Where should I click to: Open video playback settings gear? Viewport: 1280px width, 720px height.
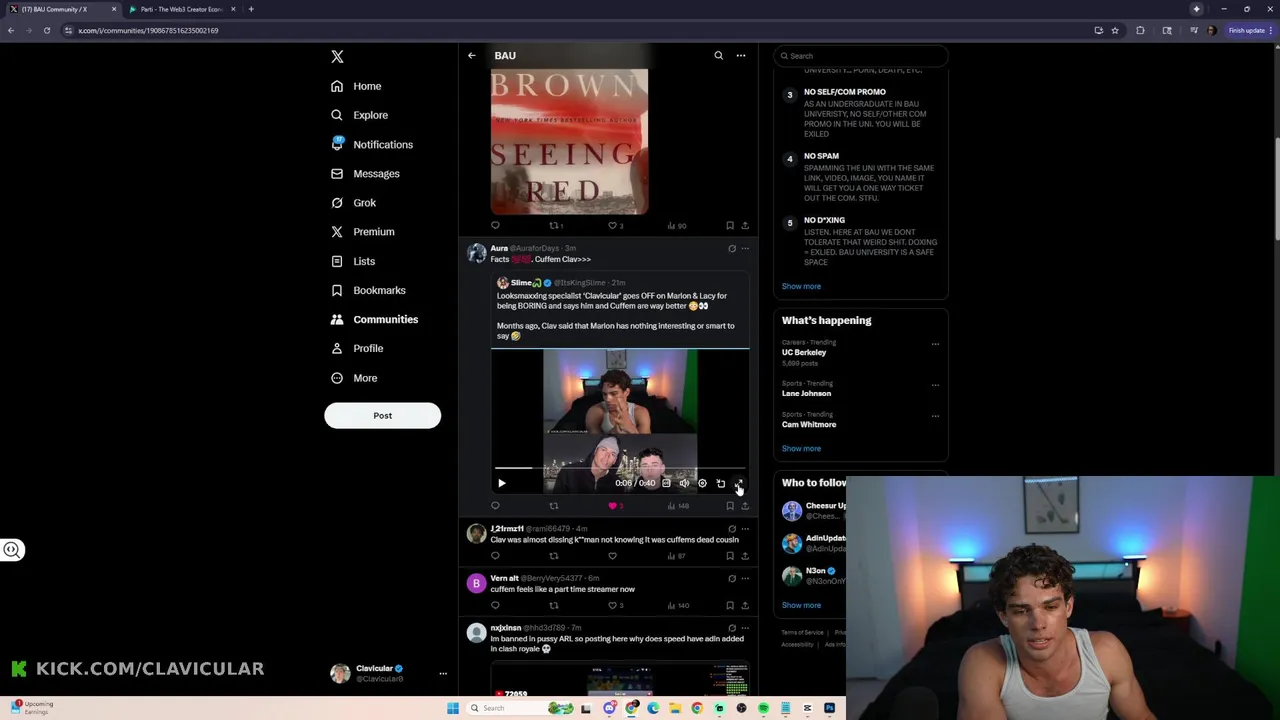(702, 483)
